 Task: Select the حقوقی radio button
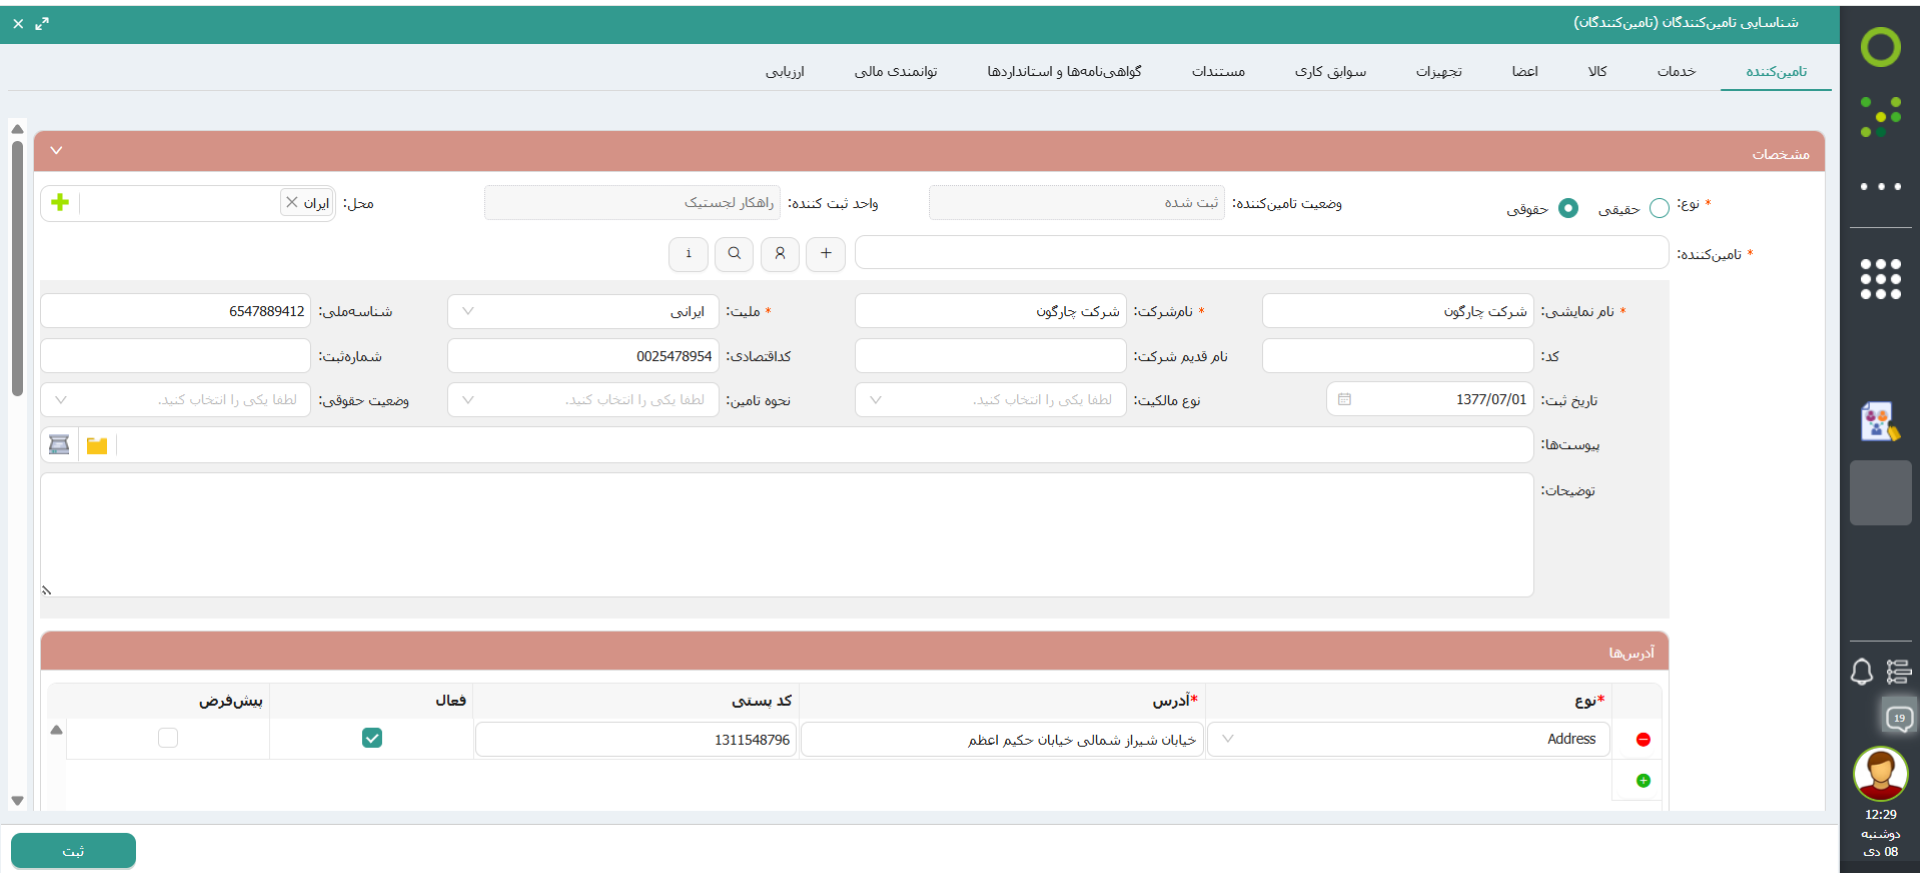click(1568, 208)
